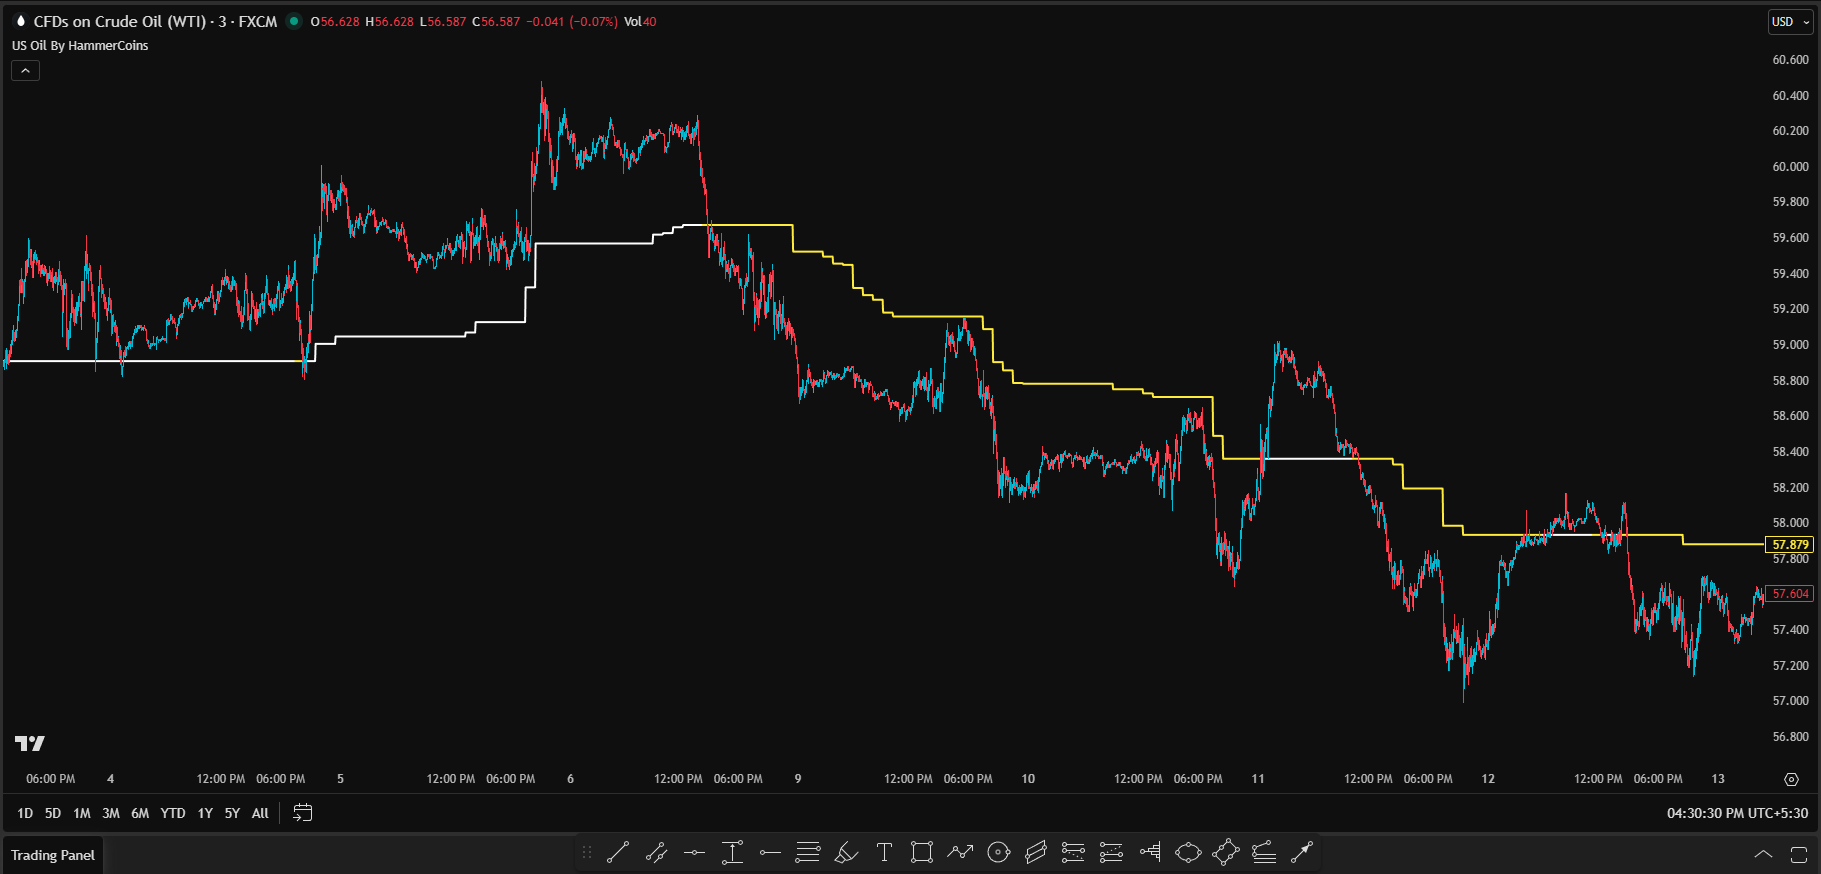
Task: Select the Arrow drawing tool
Action: coord(1302,853)
